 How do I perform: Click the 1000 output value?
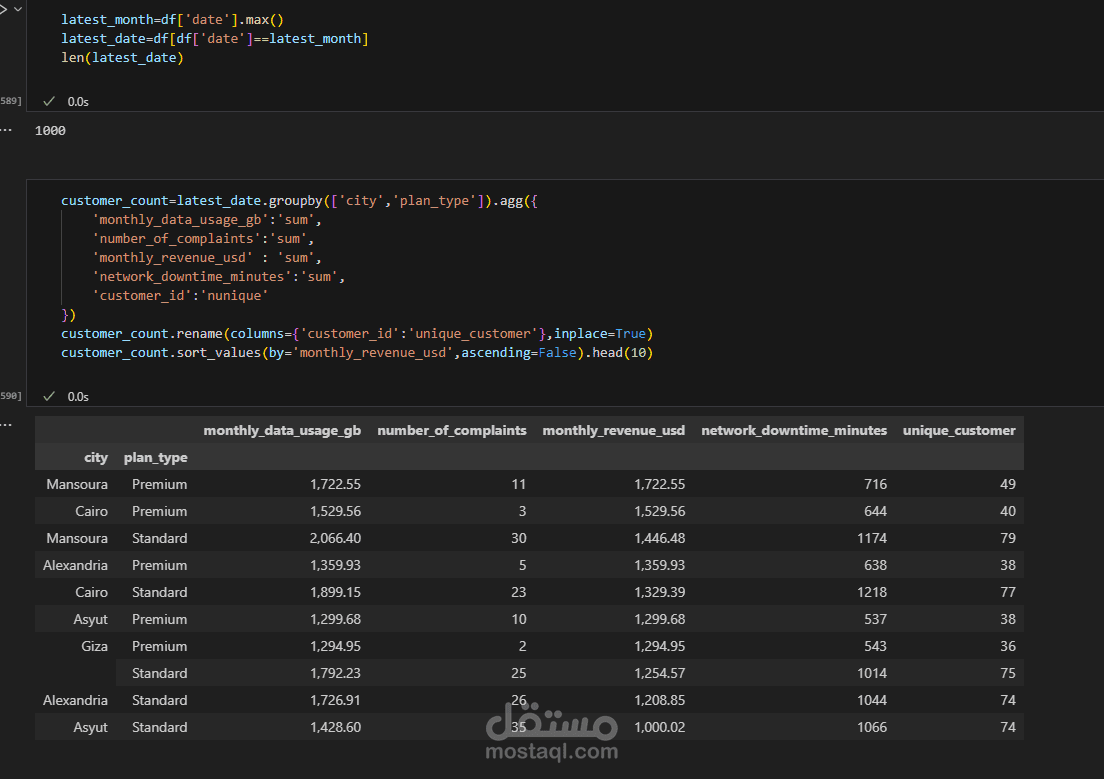pos(50,130)
